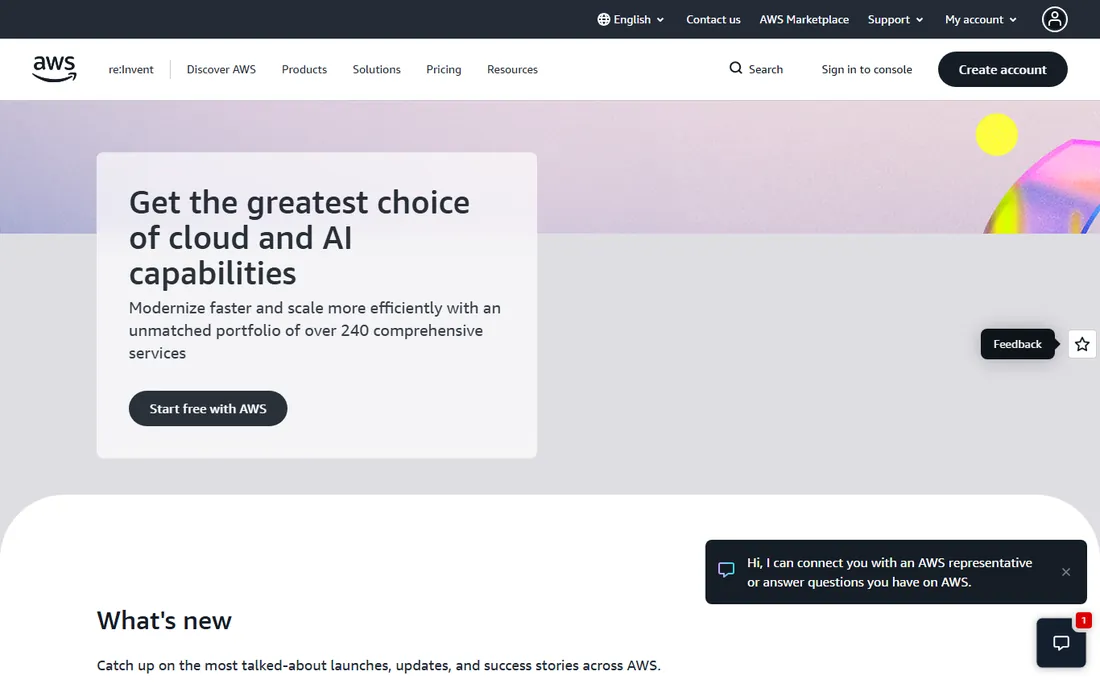
Task: Open the Pricing menu
Action: (x=443, y=69)
